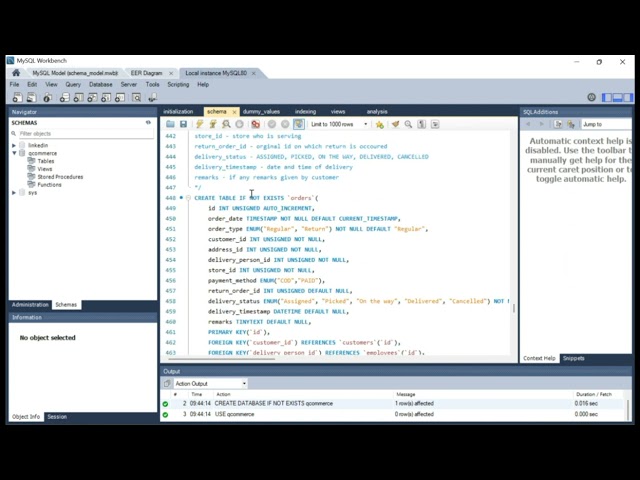The width and height of the screenshot is (640, 480).
Task: Stop query execution icon
Action: pos(240,124)
